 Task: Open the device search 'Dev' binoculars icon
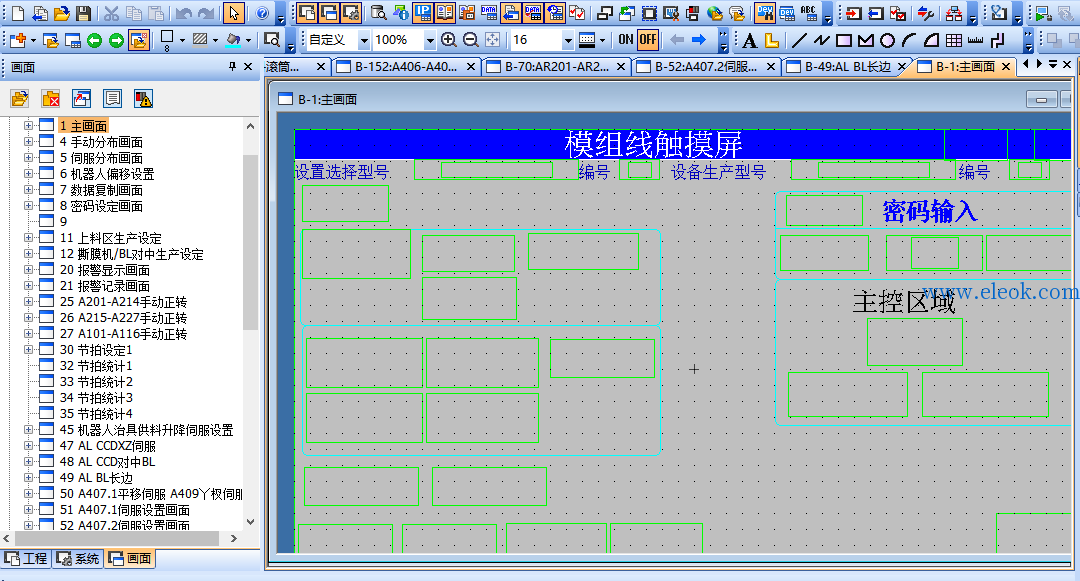765,13
